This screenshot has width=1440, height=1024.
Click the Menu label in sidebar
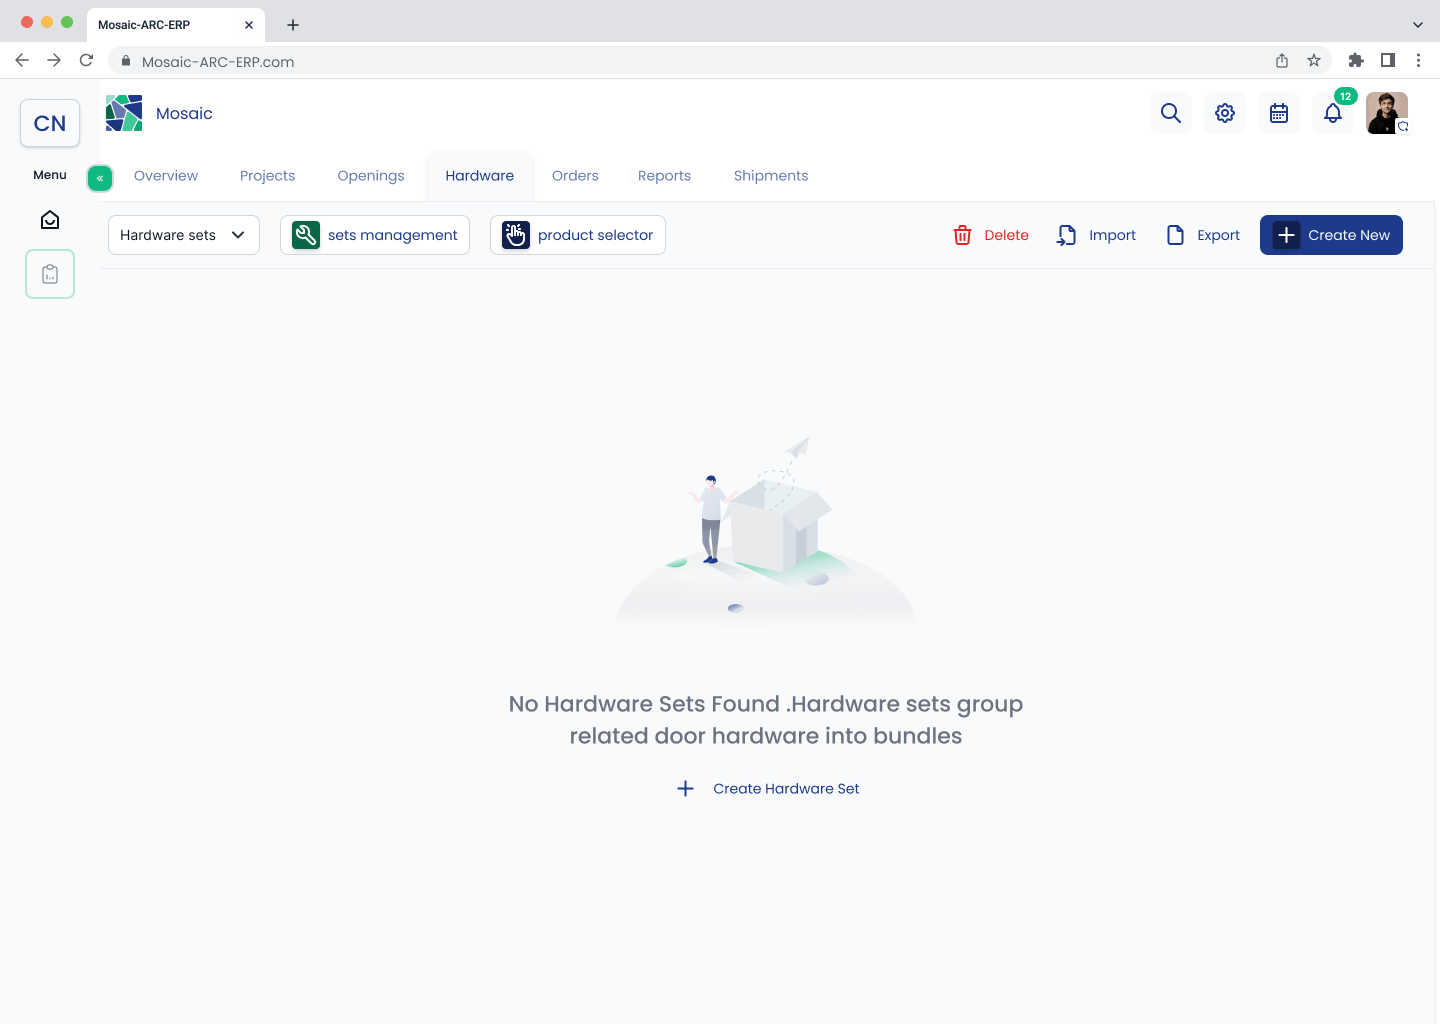[50, 175]
